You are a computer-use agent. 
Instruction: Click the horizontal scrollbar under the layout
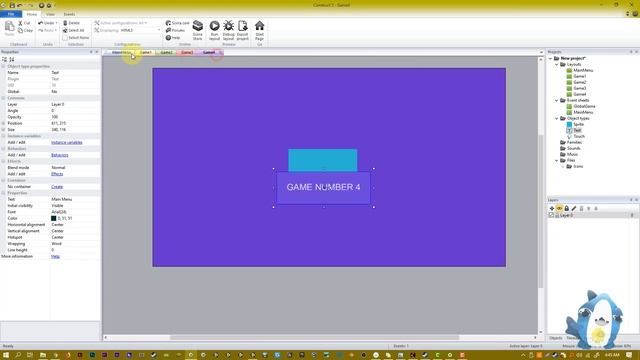(314, 338)
